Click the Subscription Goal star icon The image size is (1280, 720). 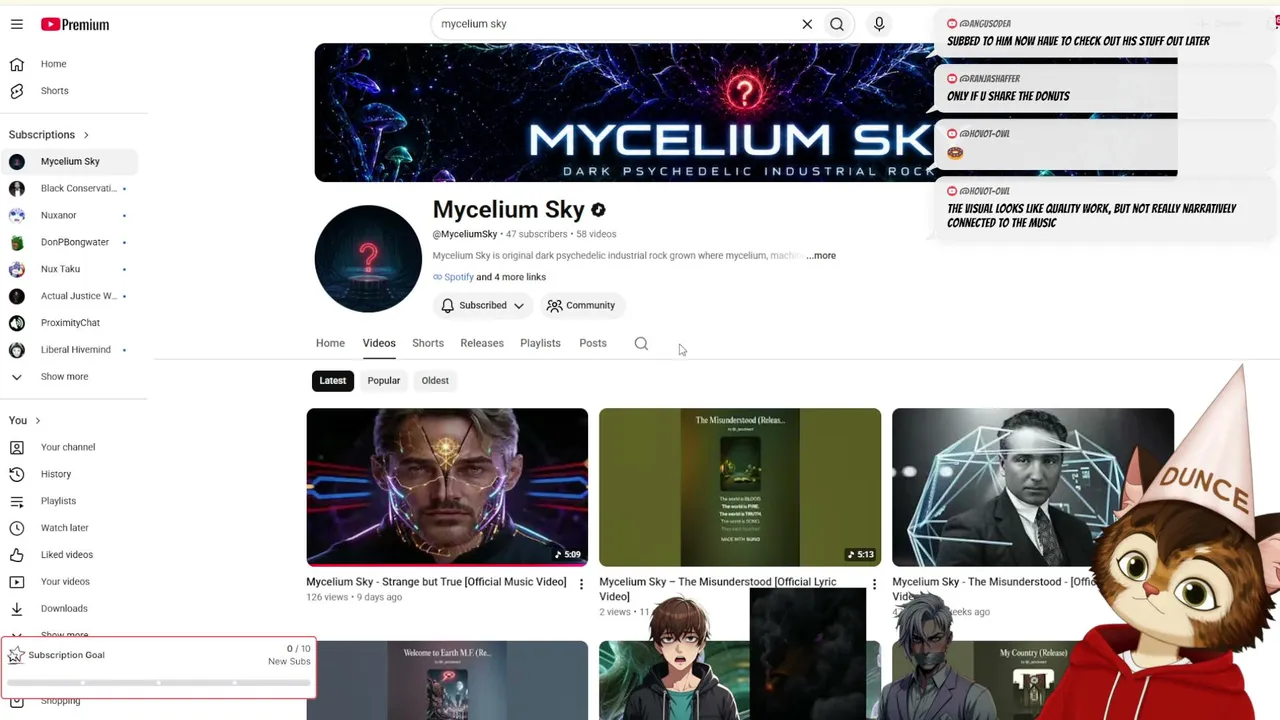pyautogui.click(x=16, y=656)
